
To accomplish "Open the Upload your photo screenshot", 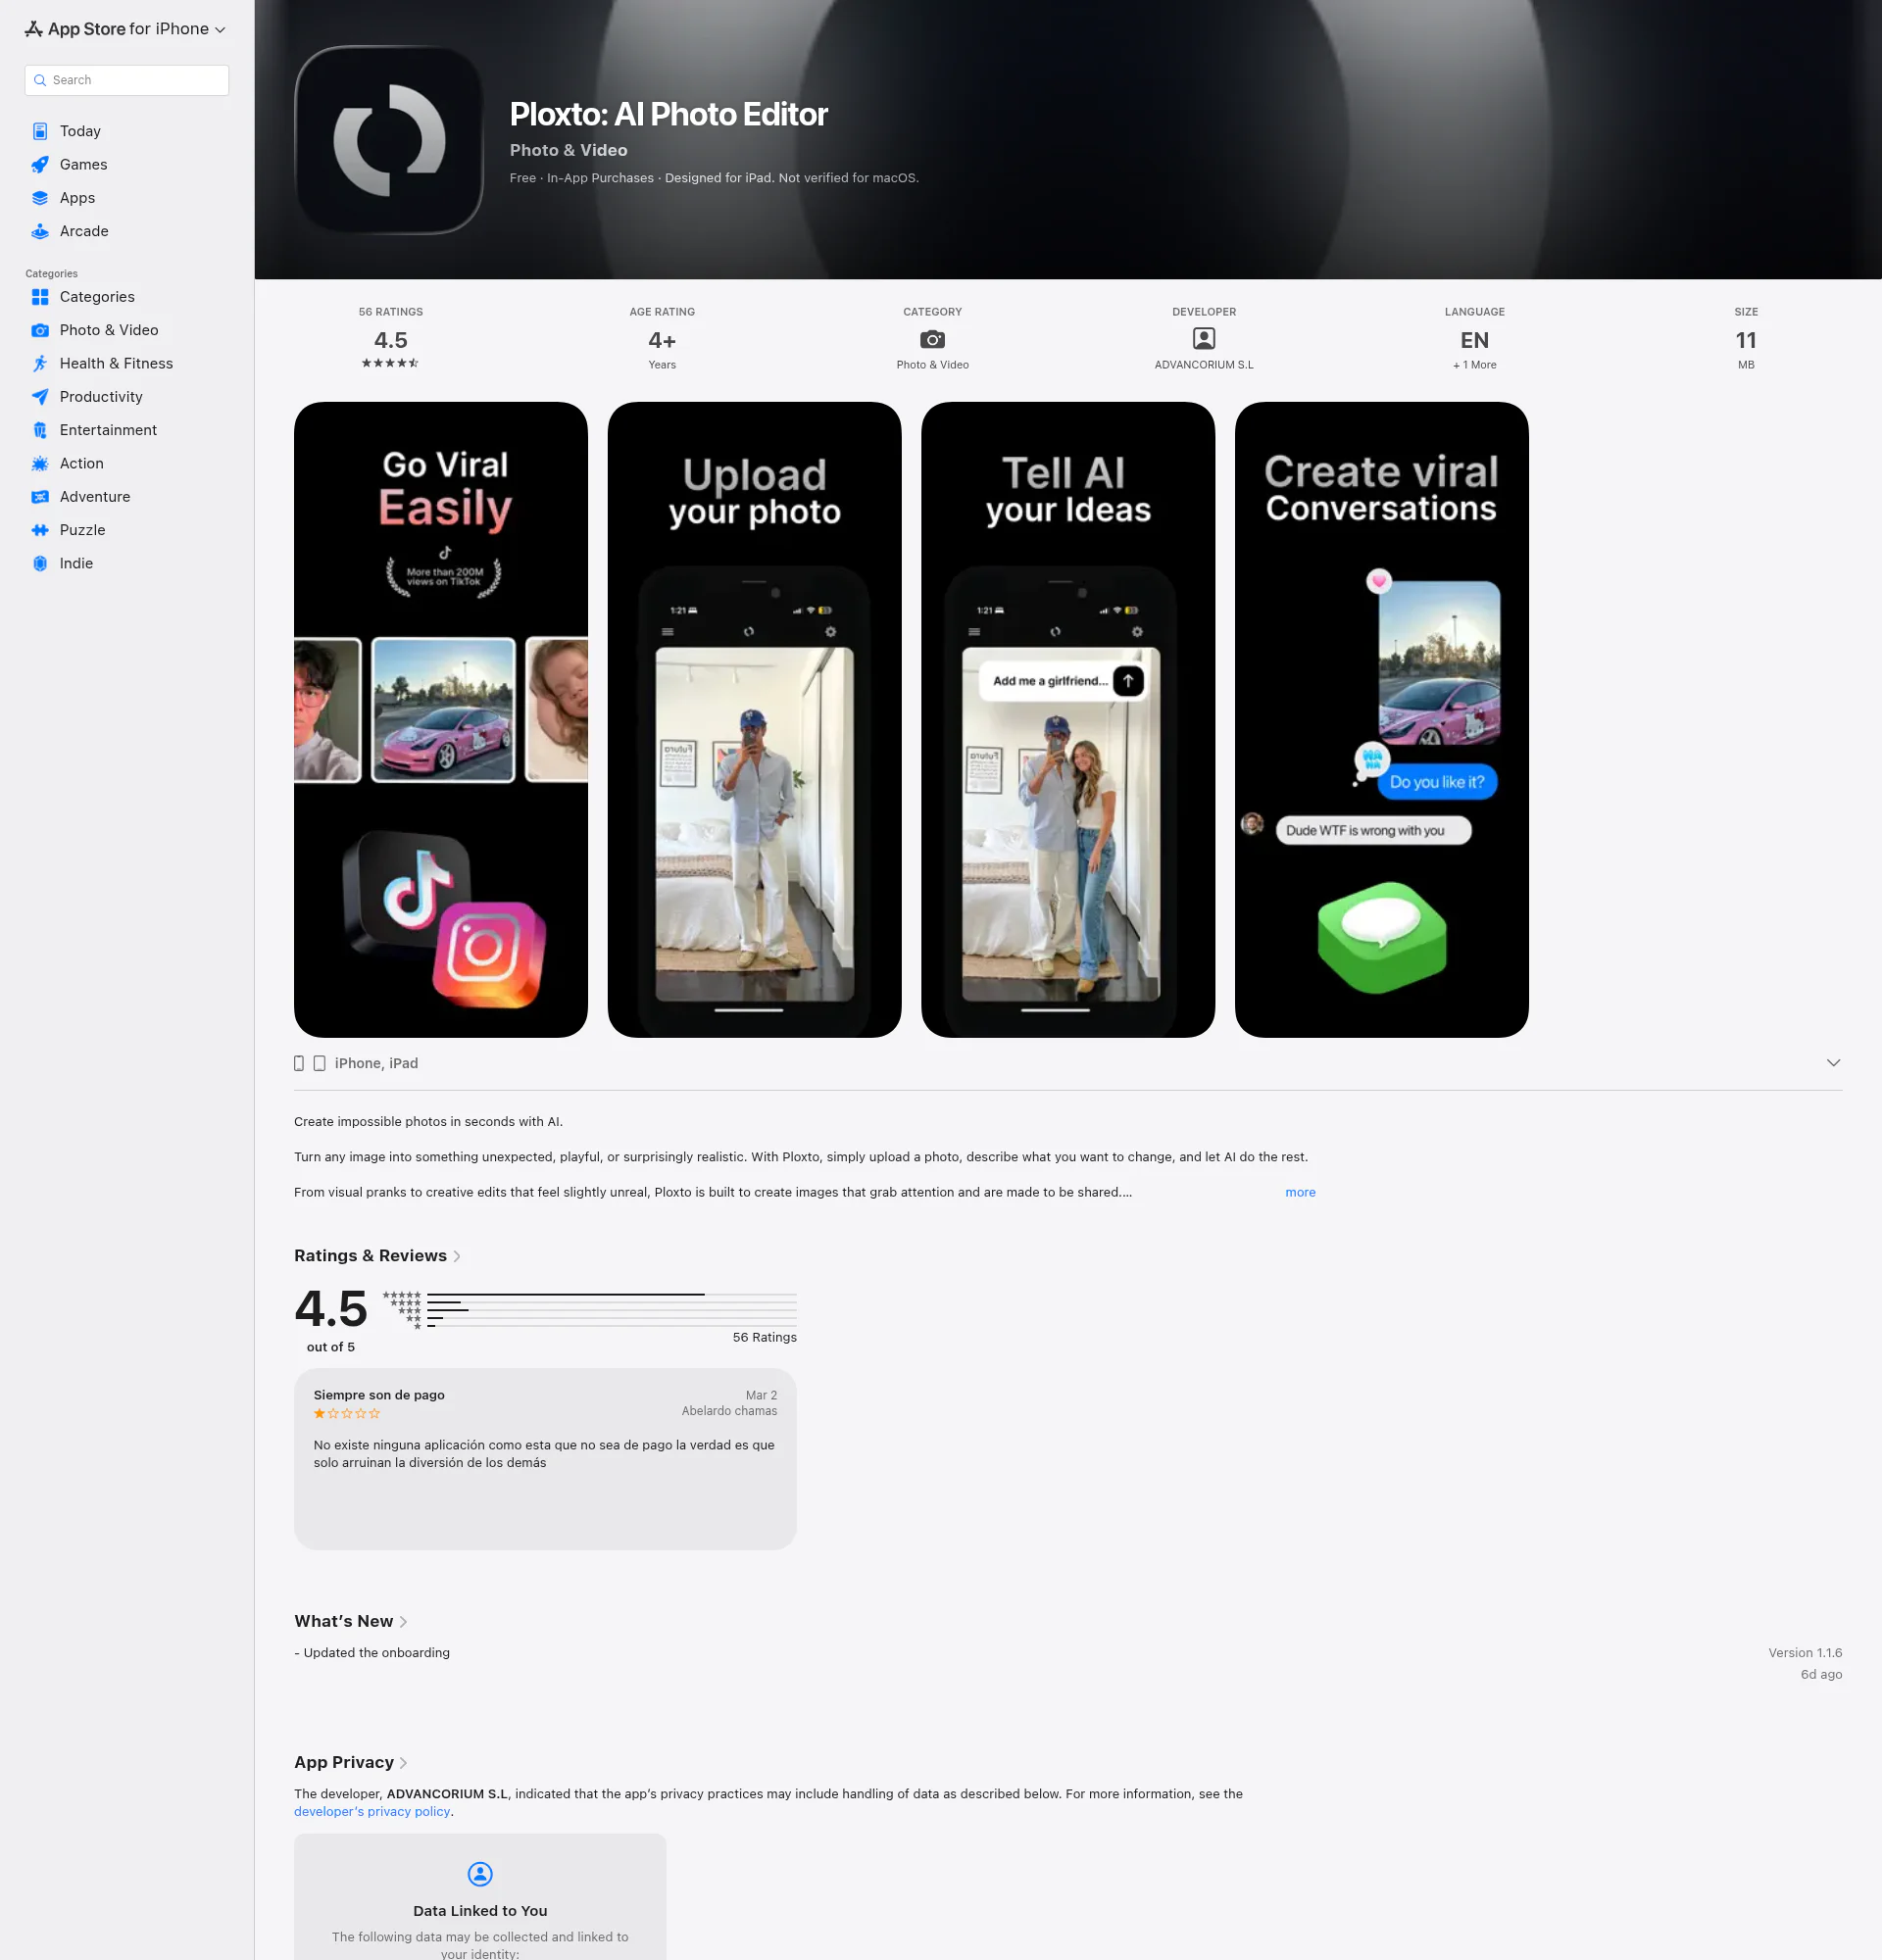I will click(x=755, y=720).
